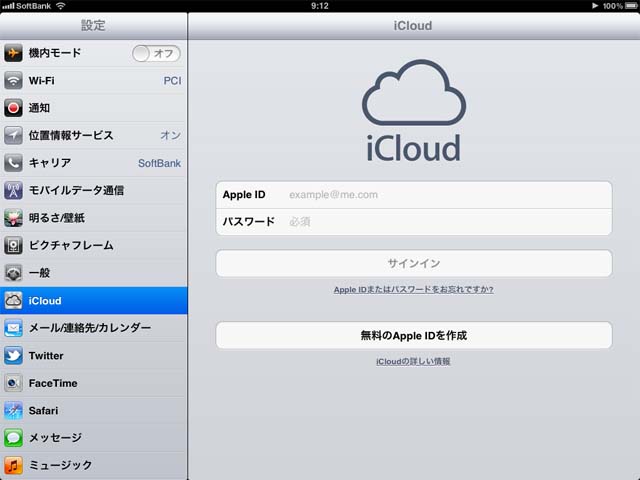
Task: Tap the mobile data antenna icon
Action: (x=13, y=190)
